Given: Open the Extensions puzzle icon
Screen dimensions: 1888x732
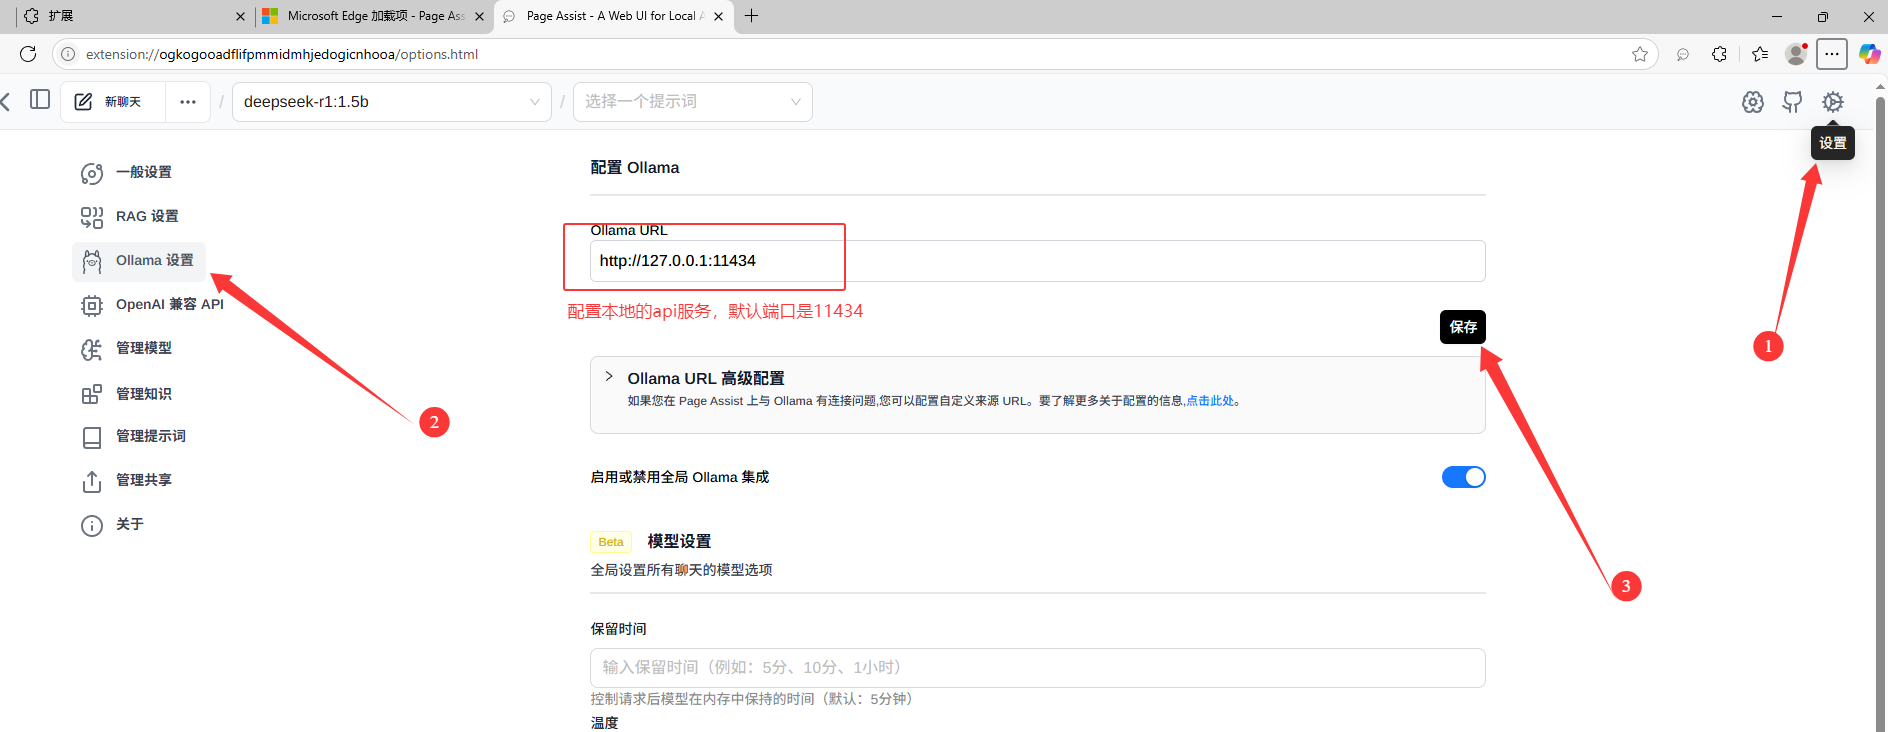Looking at the screenshot, I should coord(1719,54).
